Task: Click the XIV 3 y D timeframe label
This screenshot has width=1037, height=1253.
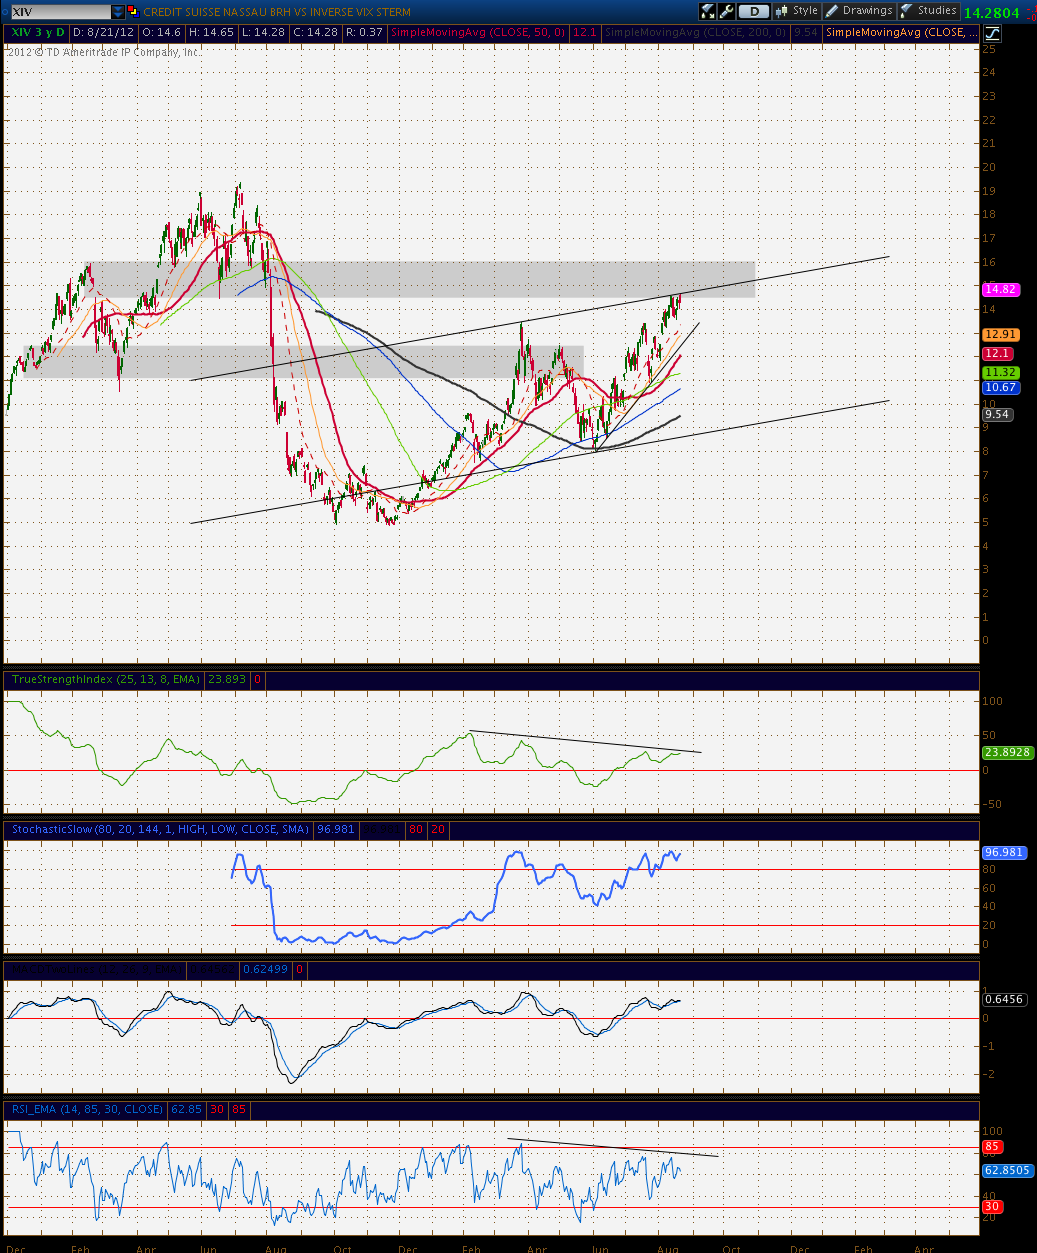Action: [x=38, y=33]
